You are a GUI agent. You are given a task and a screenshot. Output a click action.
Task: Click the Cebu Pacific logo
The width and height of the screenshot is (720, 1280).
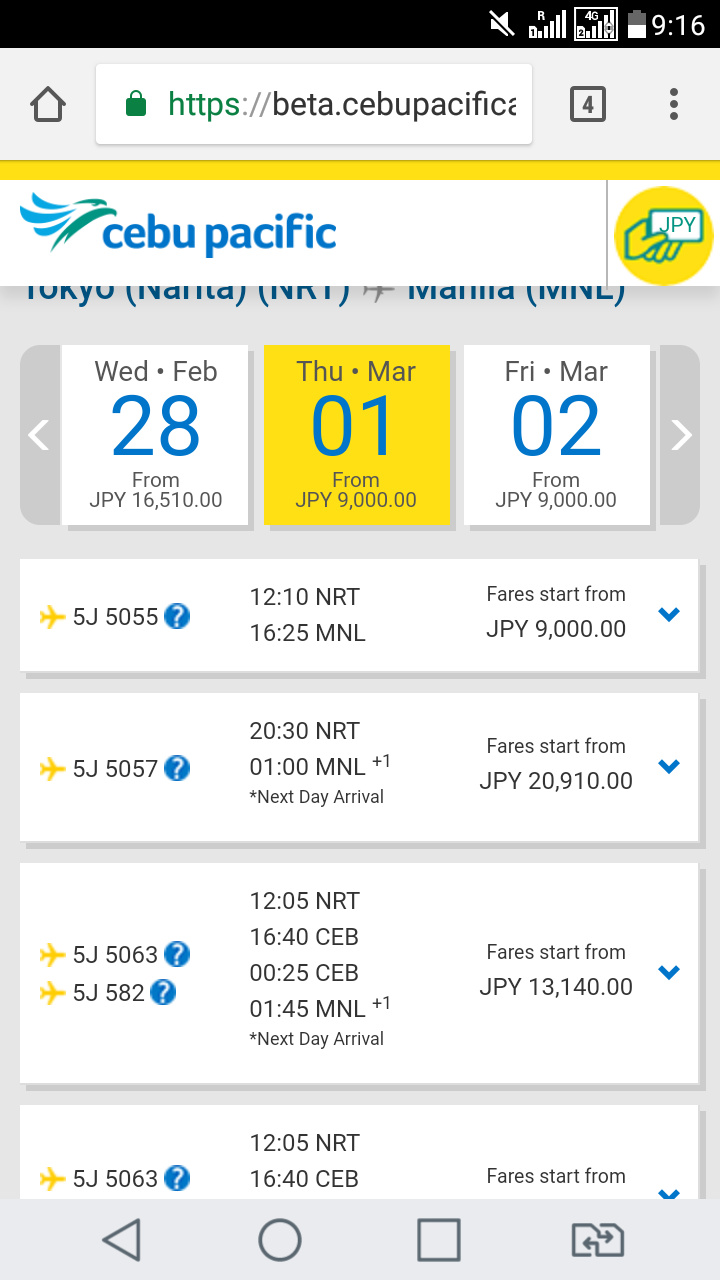click(x=178, y=228)
